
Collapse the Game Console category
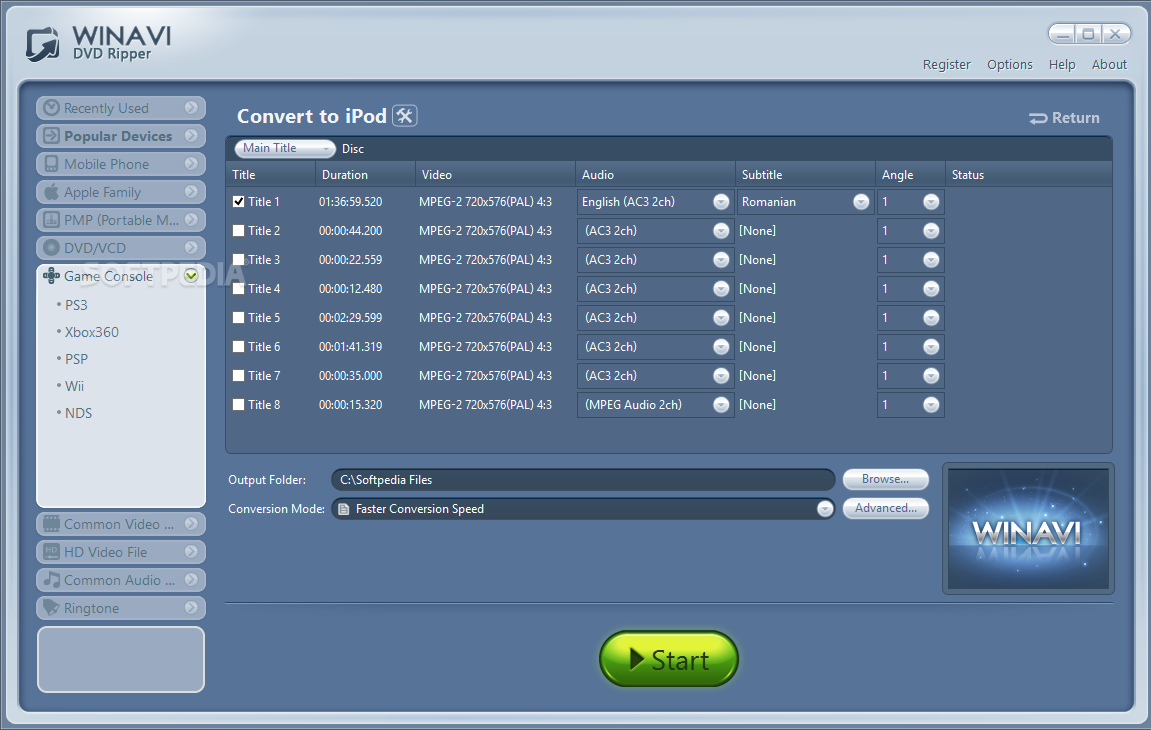point(192,275)
